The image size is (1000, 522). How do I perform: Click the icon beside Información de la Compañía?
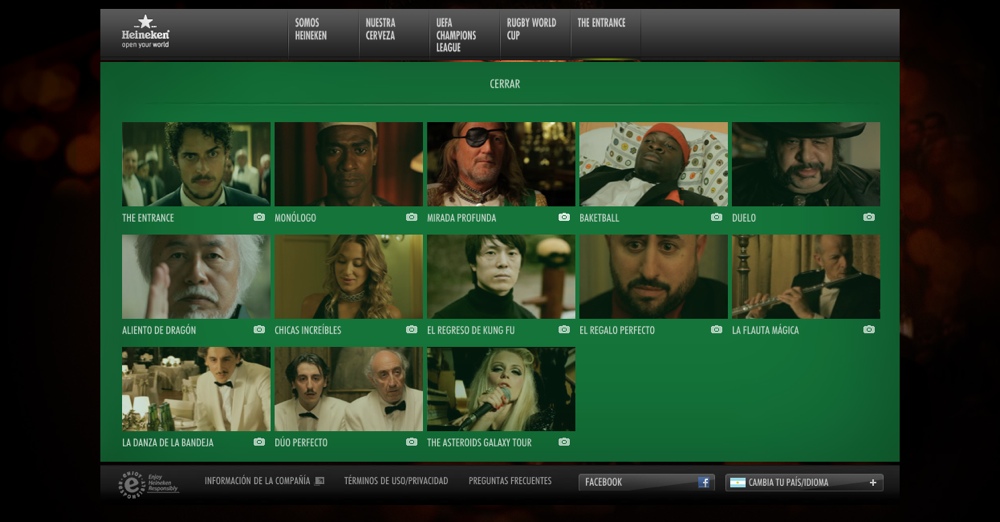tap(320, 481)
